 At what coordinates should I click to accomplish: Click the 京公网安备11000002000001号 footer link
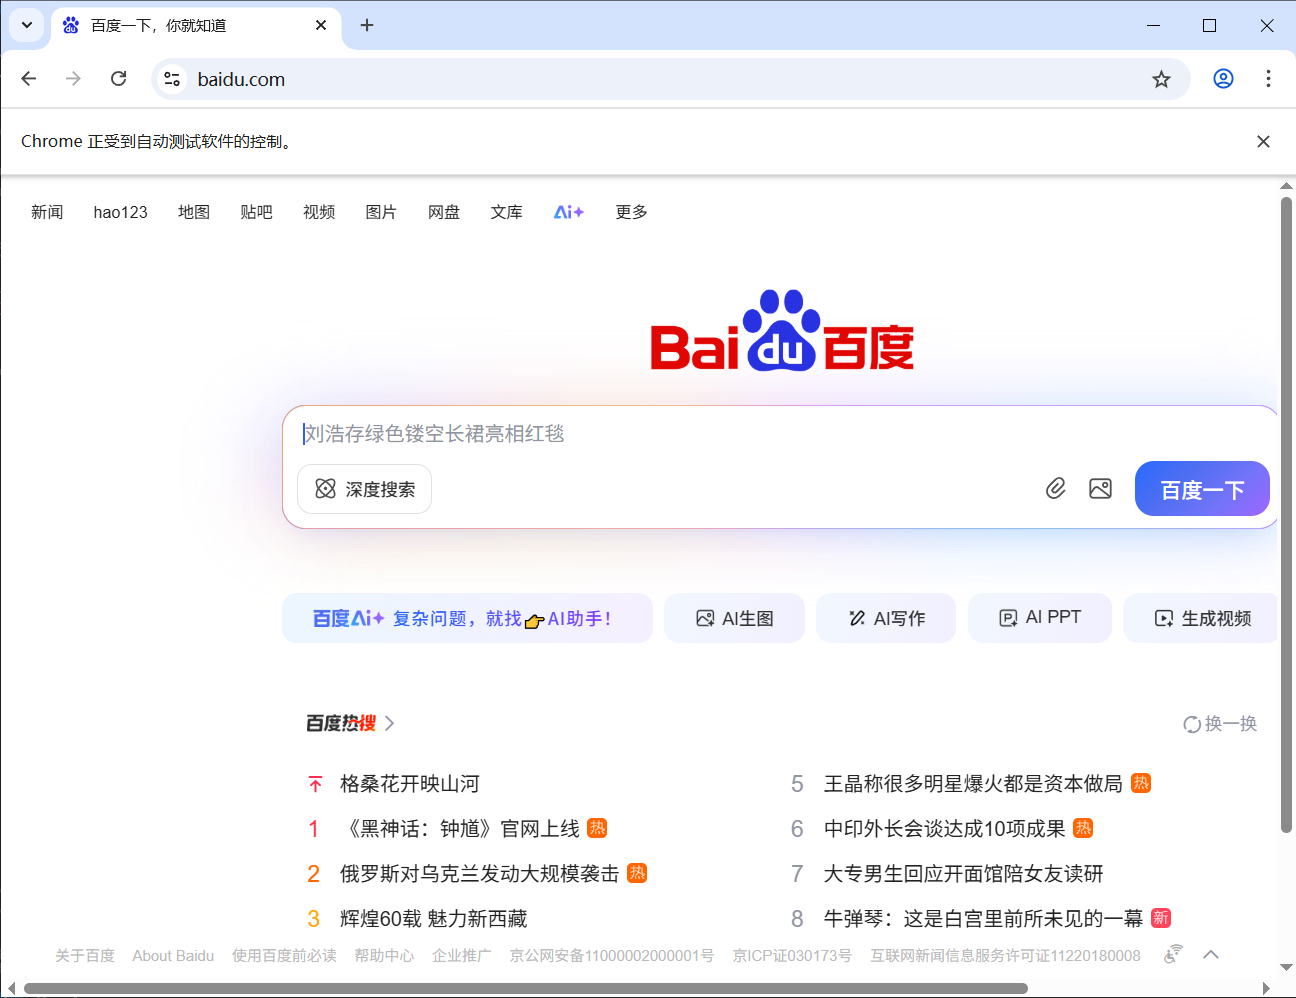click(612, 955)
